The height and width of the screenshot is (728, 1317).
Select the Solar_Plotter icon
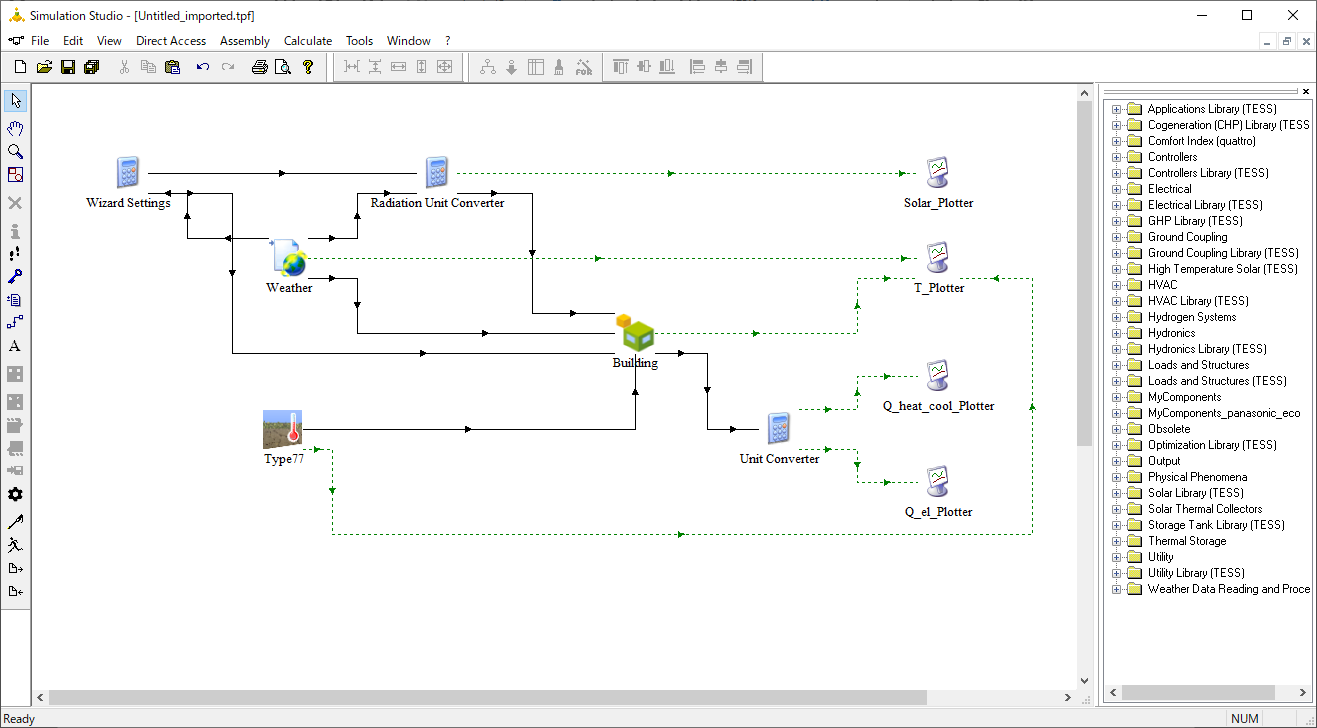(x=937, y=173)
